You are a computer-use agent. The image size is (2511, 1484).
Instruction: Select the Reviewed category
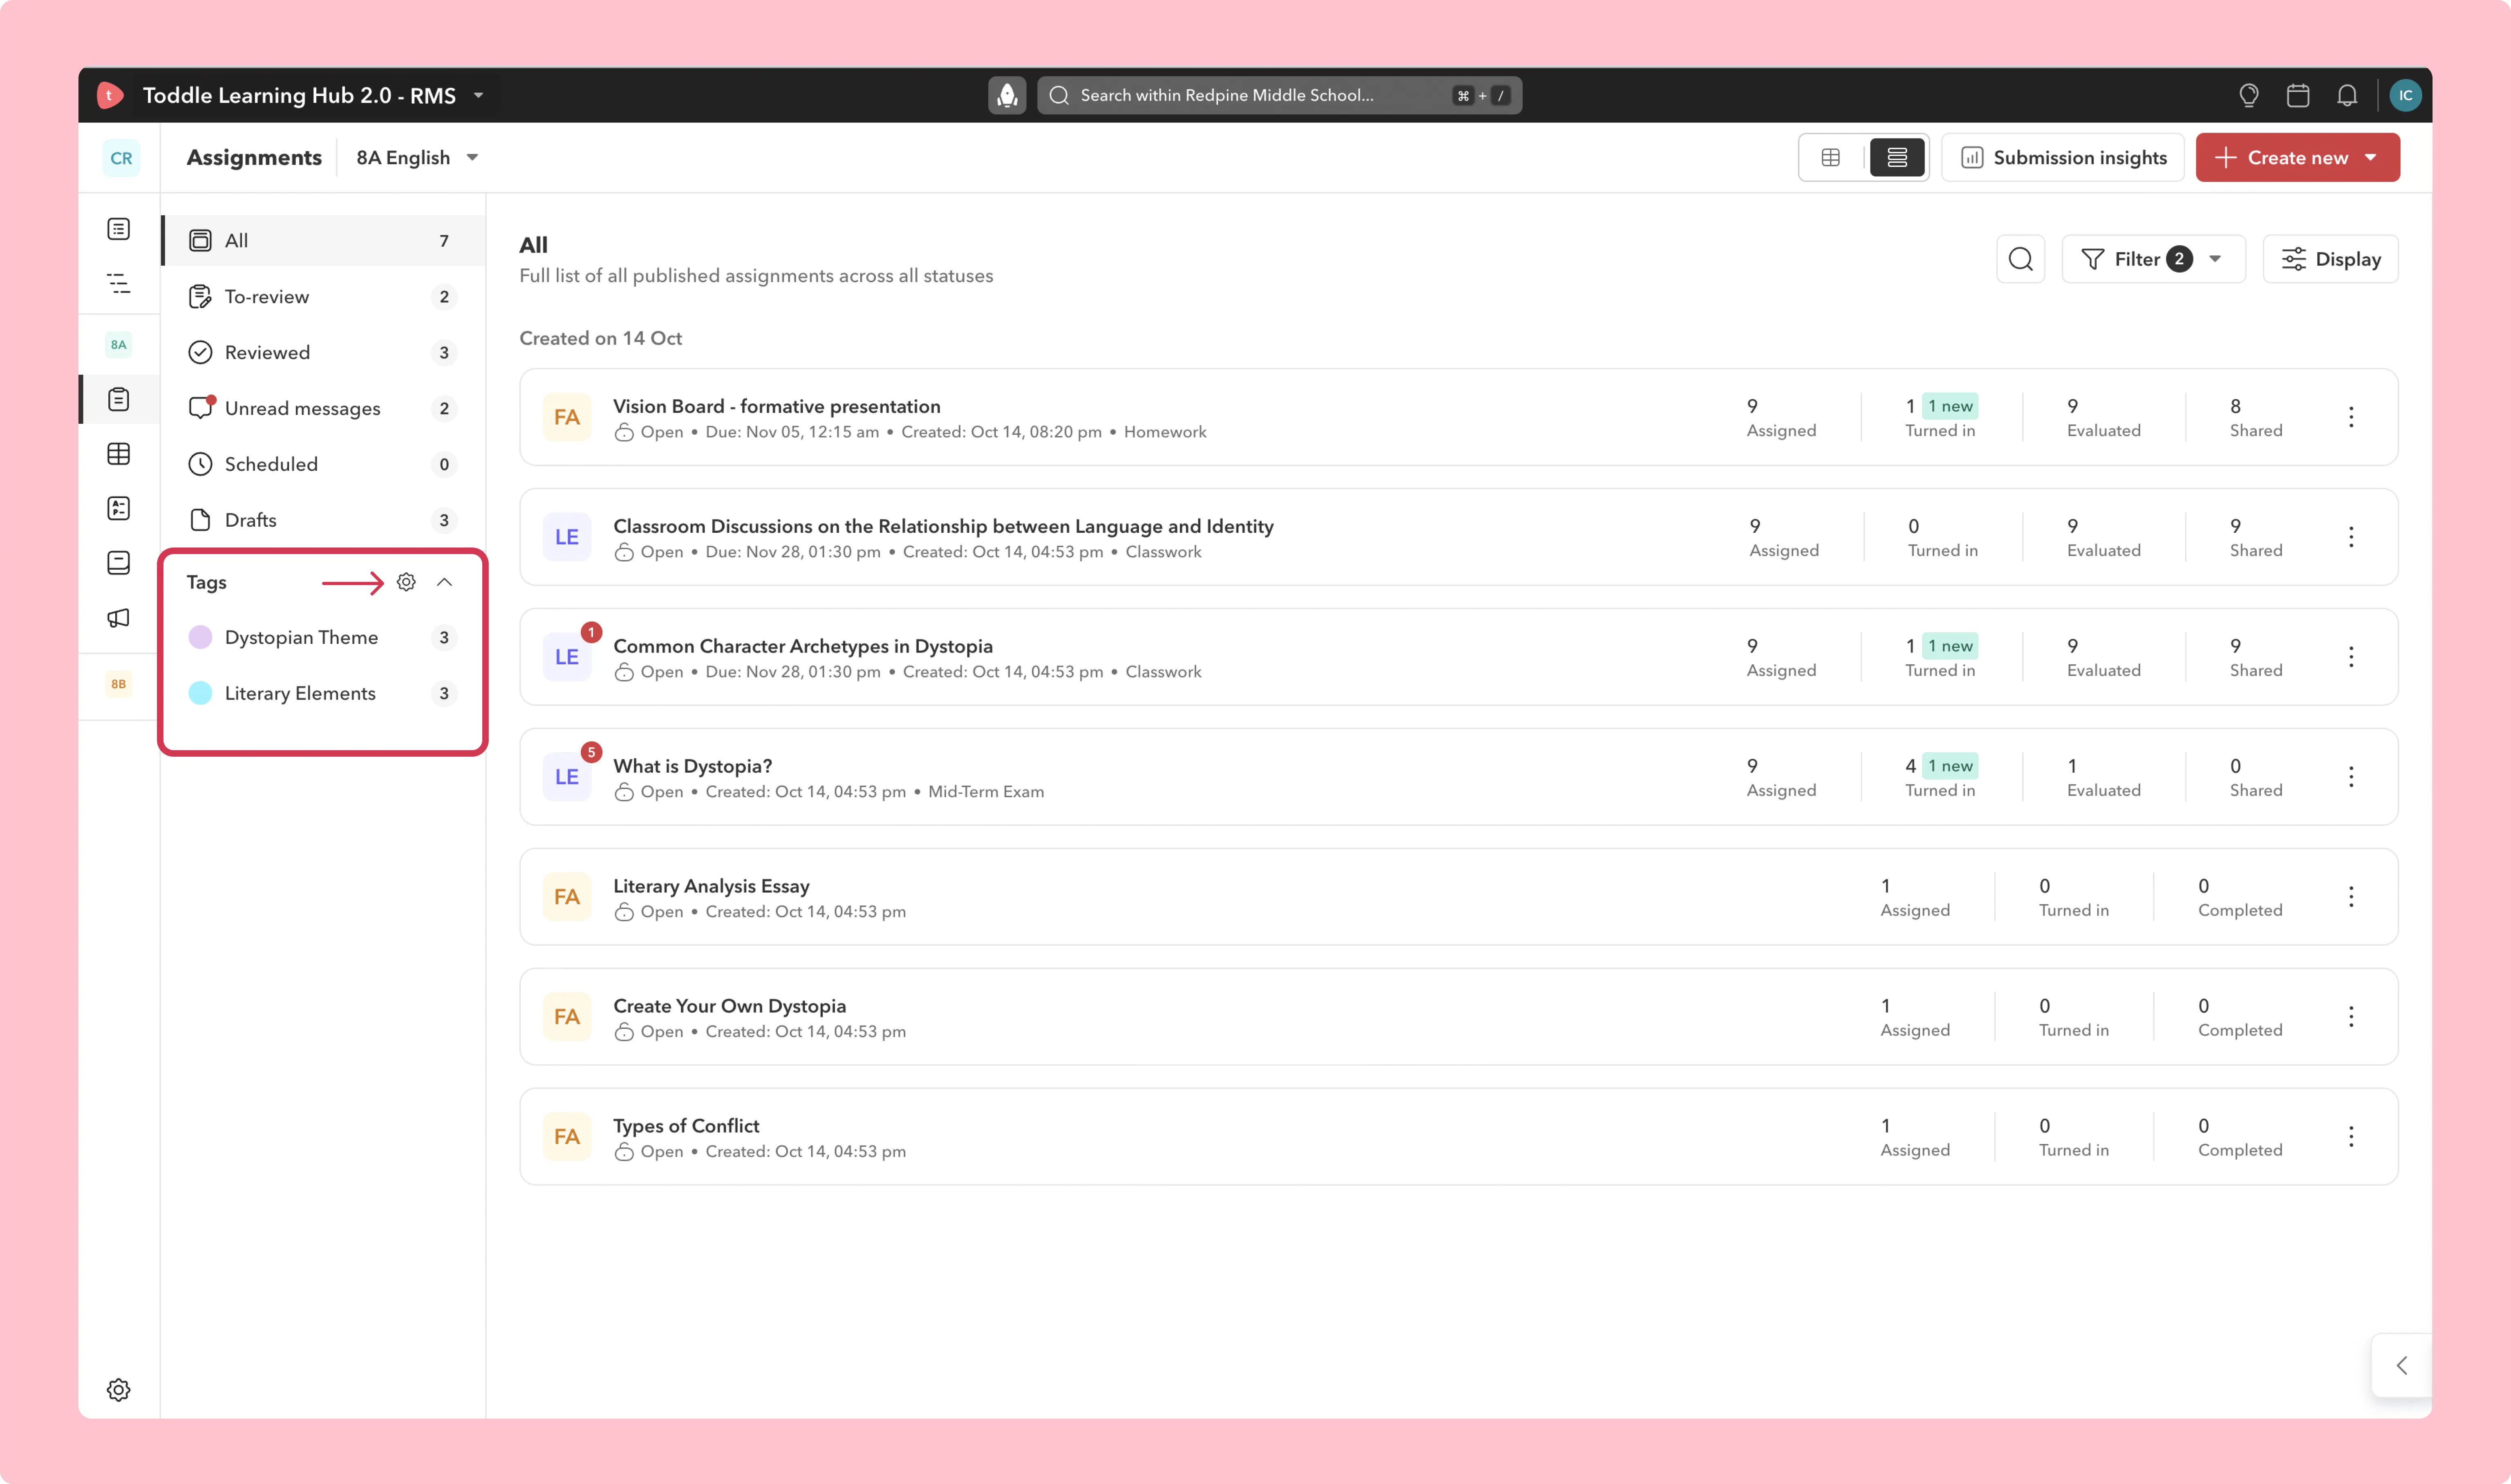click(x=323, y=353)
